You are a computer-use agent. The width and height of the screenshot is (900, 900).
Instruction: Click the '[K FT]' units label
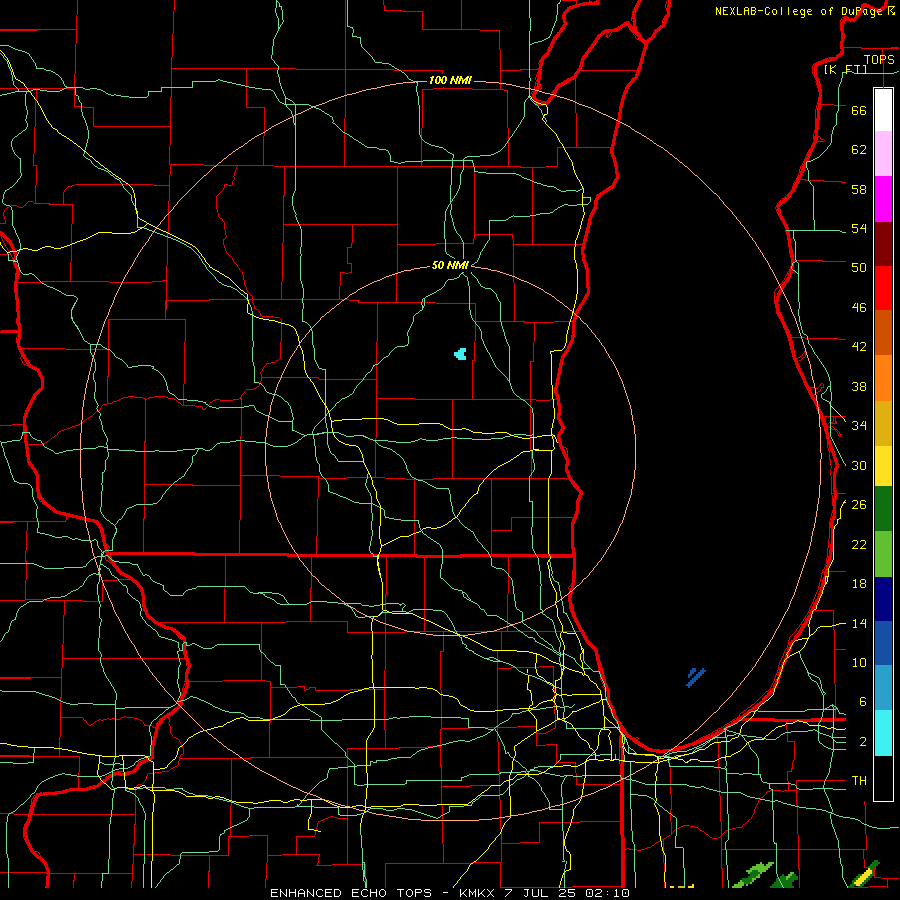point(845,69)
